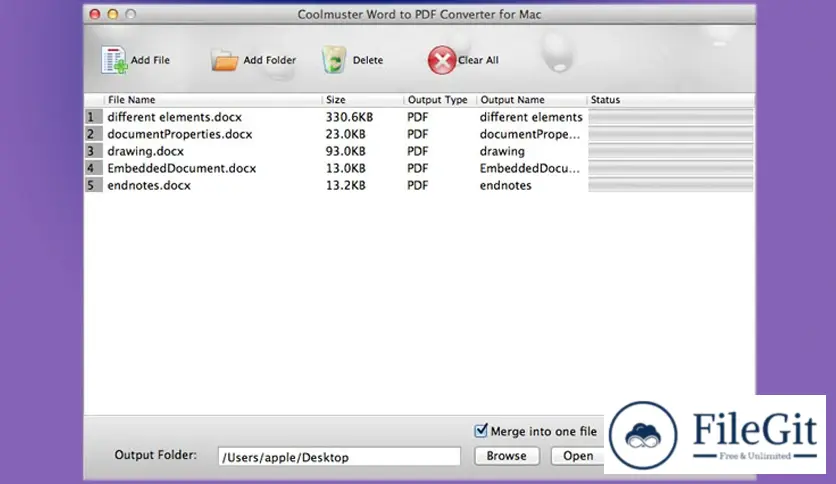Click the Output Folder path field
Screen dimensions: 836x484
click(339, 457)
